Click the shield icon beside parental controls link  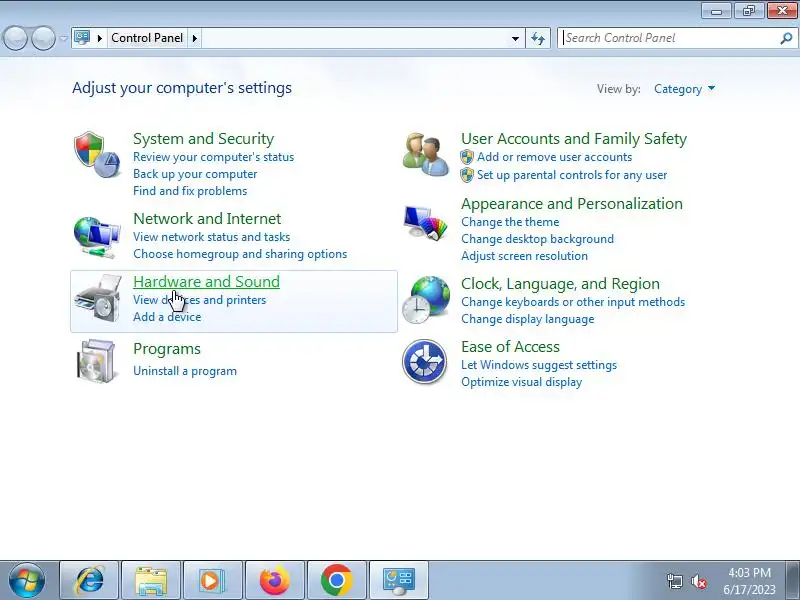click(x=467, y=175)
